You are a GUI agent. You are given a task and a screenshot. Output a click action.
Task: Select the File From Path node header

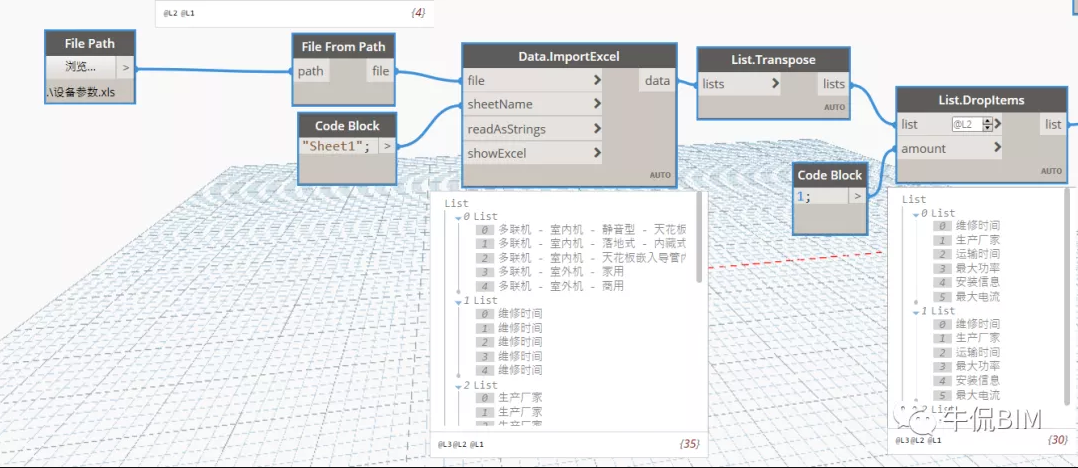(x=344, y=47)
